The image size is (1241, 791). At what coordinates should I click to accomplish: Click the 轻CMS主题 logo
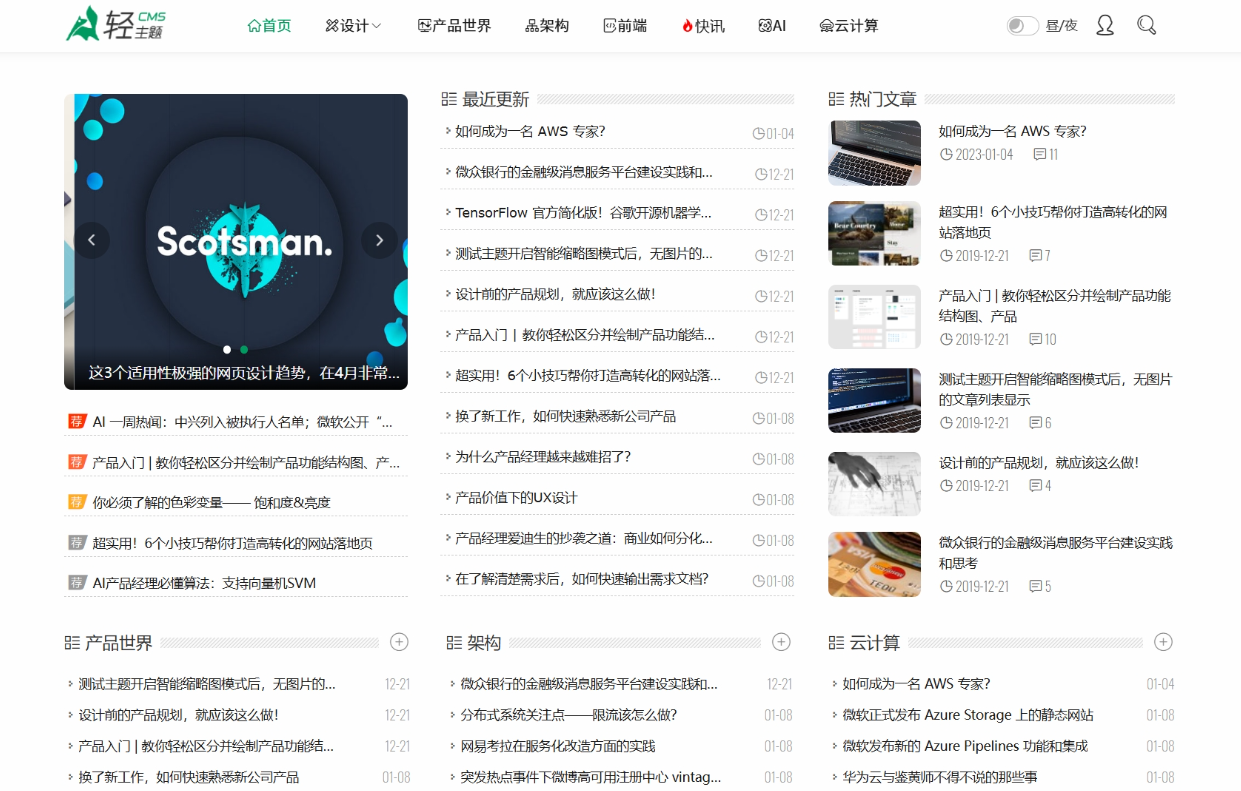click(115, 24)
